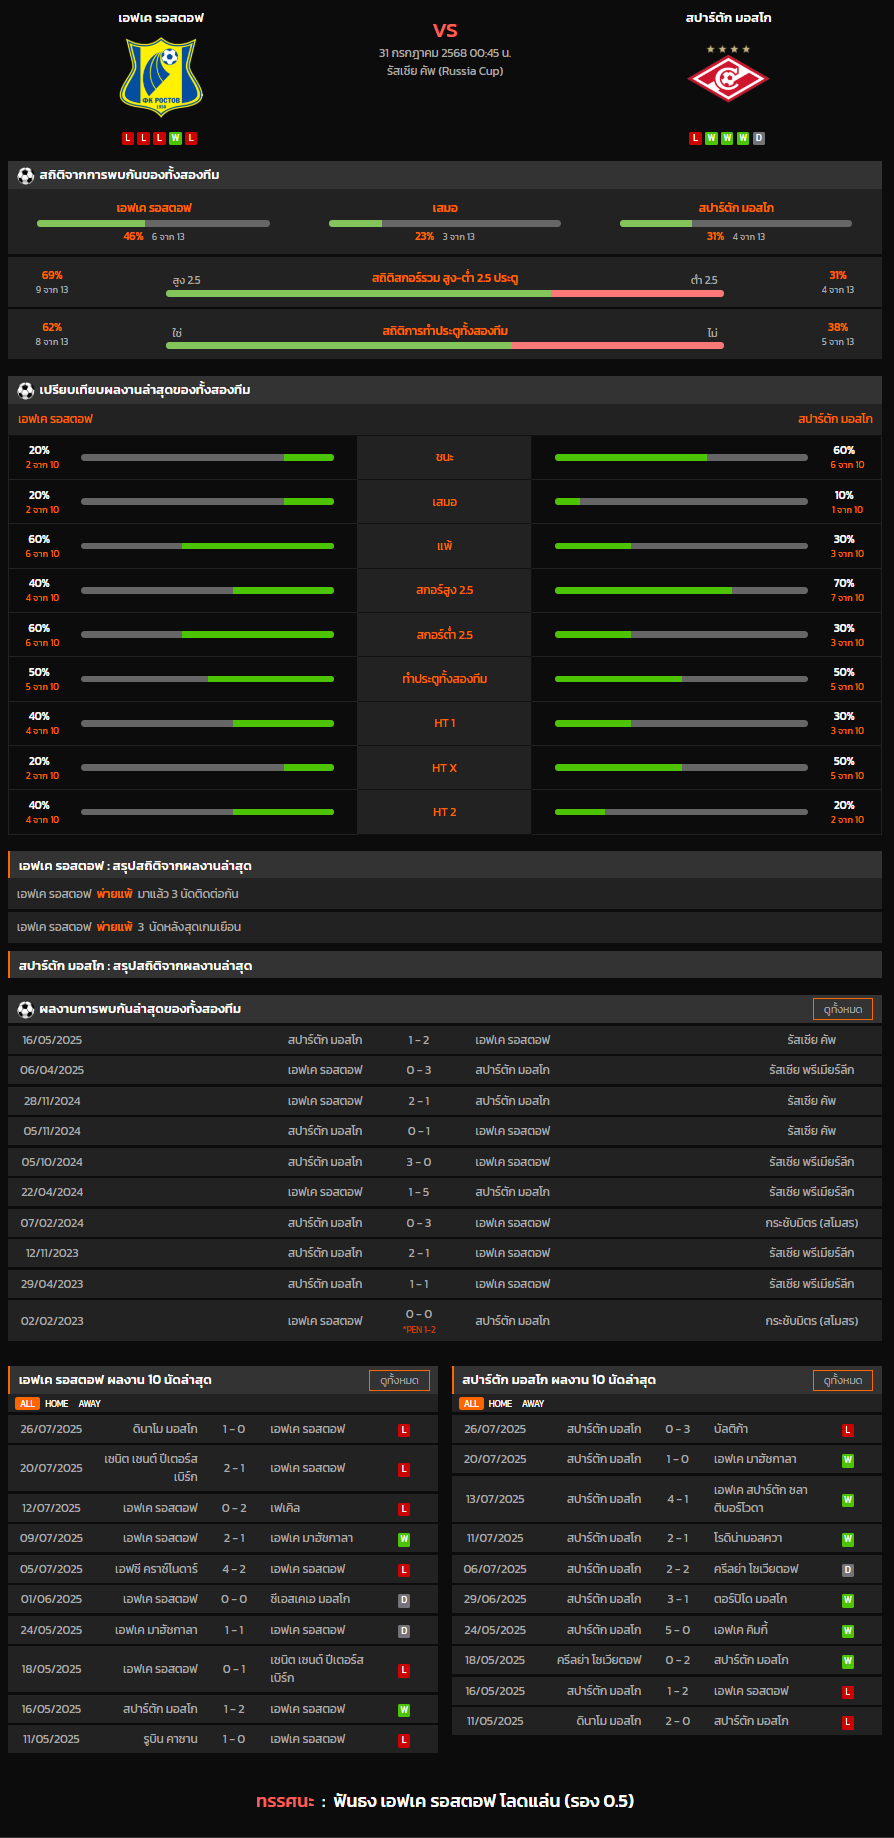Click the football icon beside the top head-to-head statistics header
Image resolution: width=894 pixels, height=1838 pixels.
point(26,175)
